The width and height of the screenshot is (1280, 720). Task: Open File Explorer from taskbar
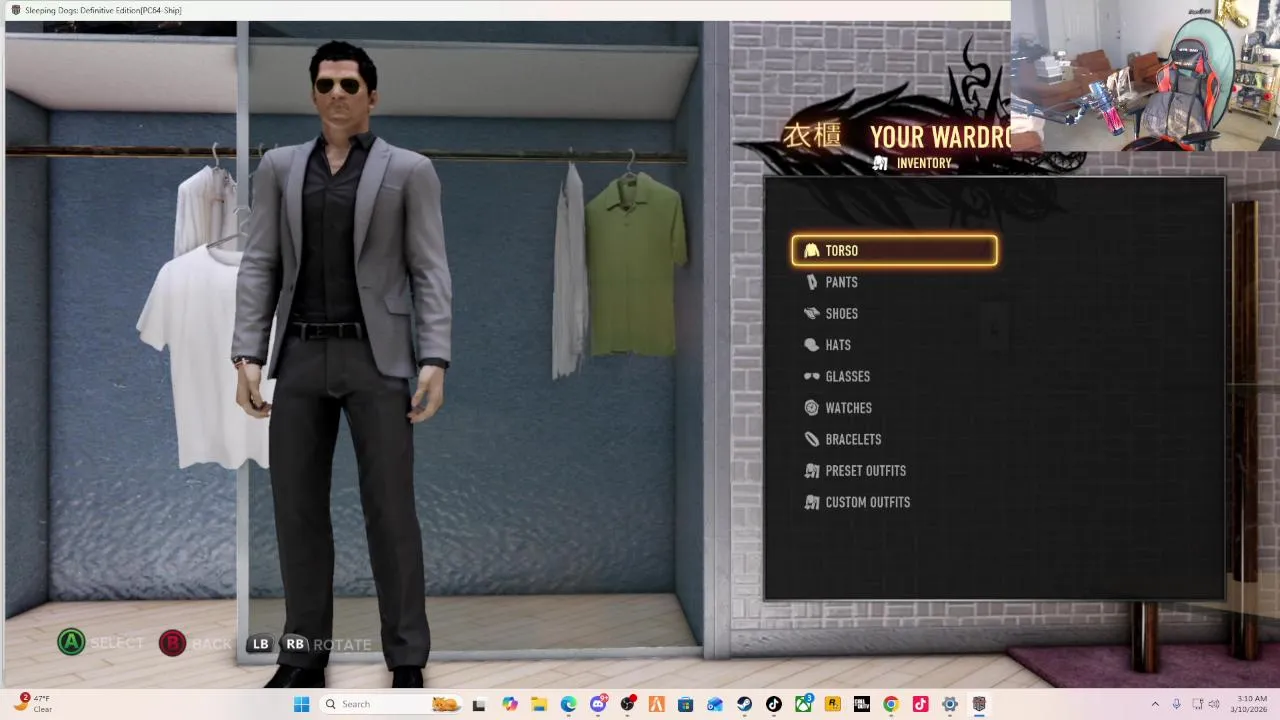click(538, 704)
